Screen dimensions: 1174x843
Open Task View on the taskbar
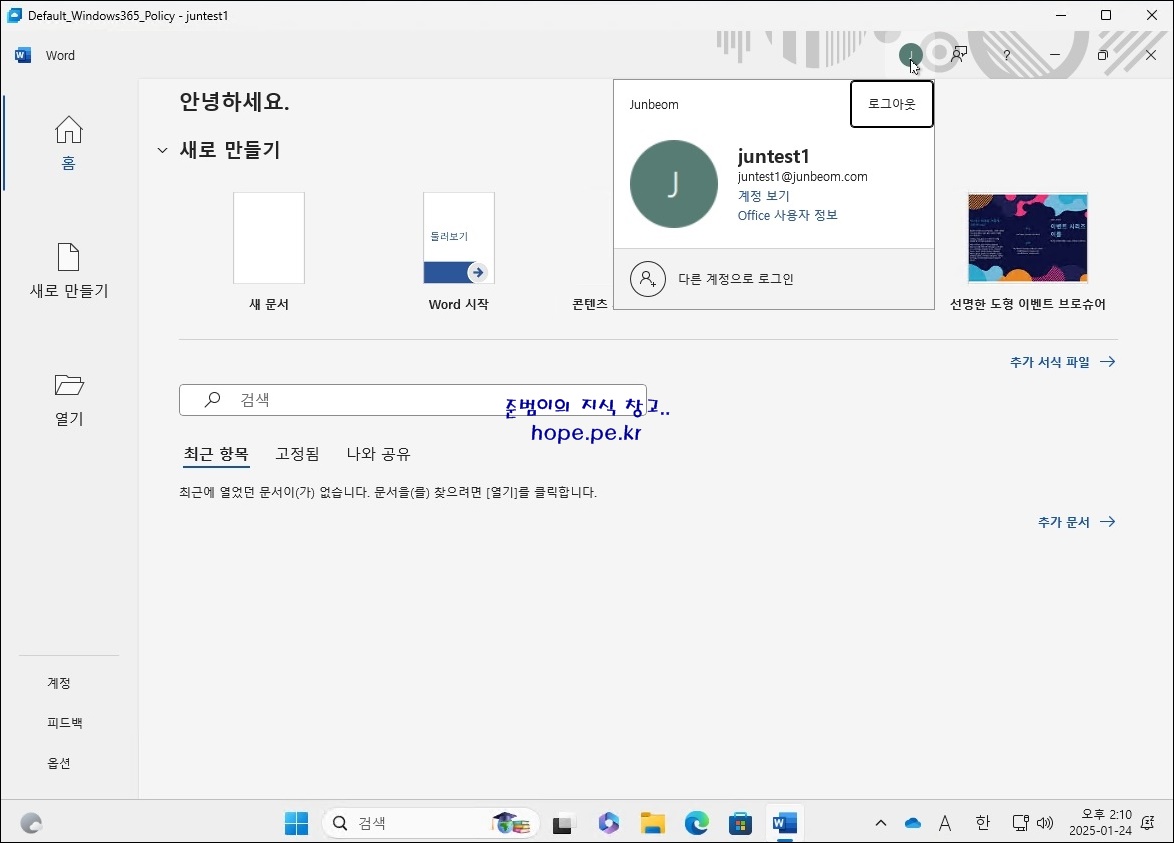(x=562, y=824)
